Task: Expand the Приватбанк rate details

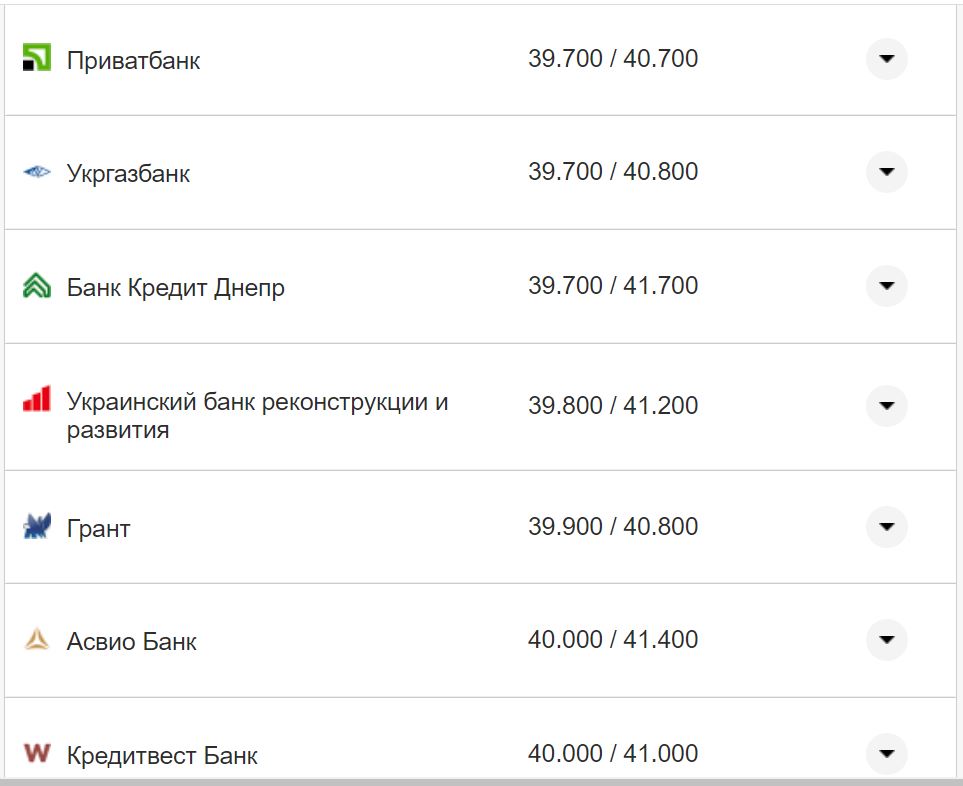Action: 886,60
